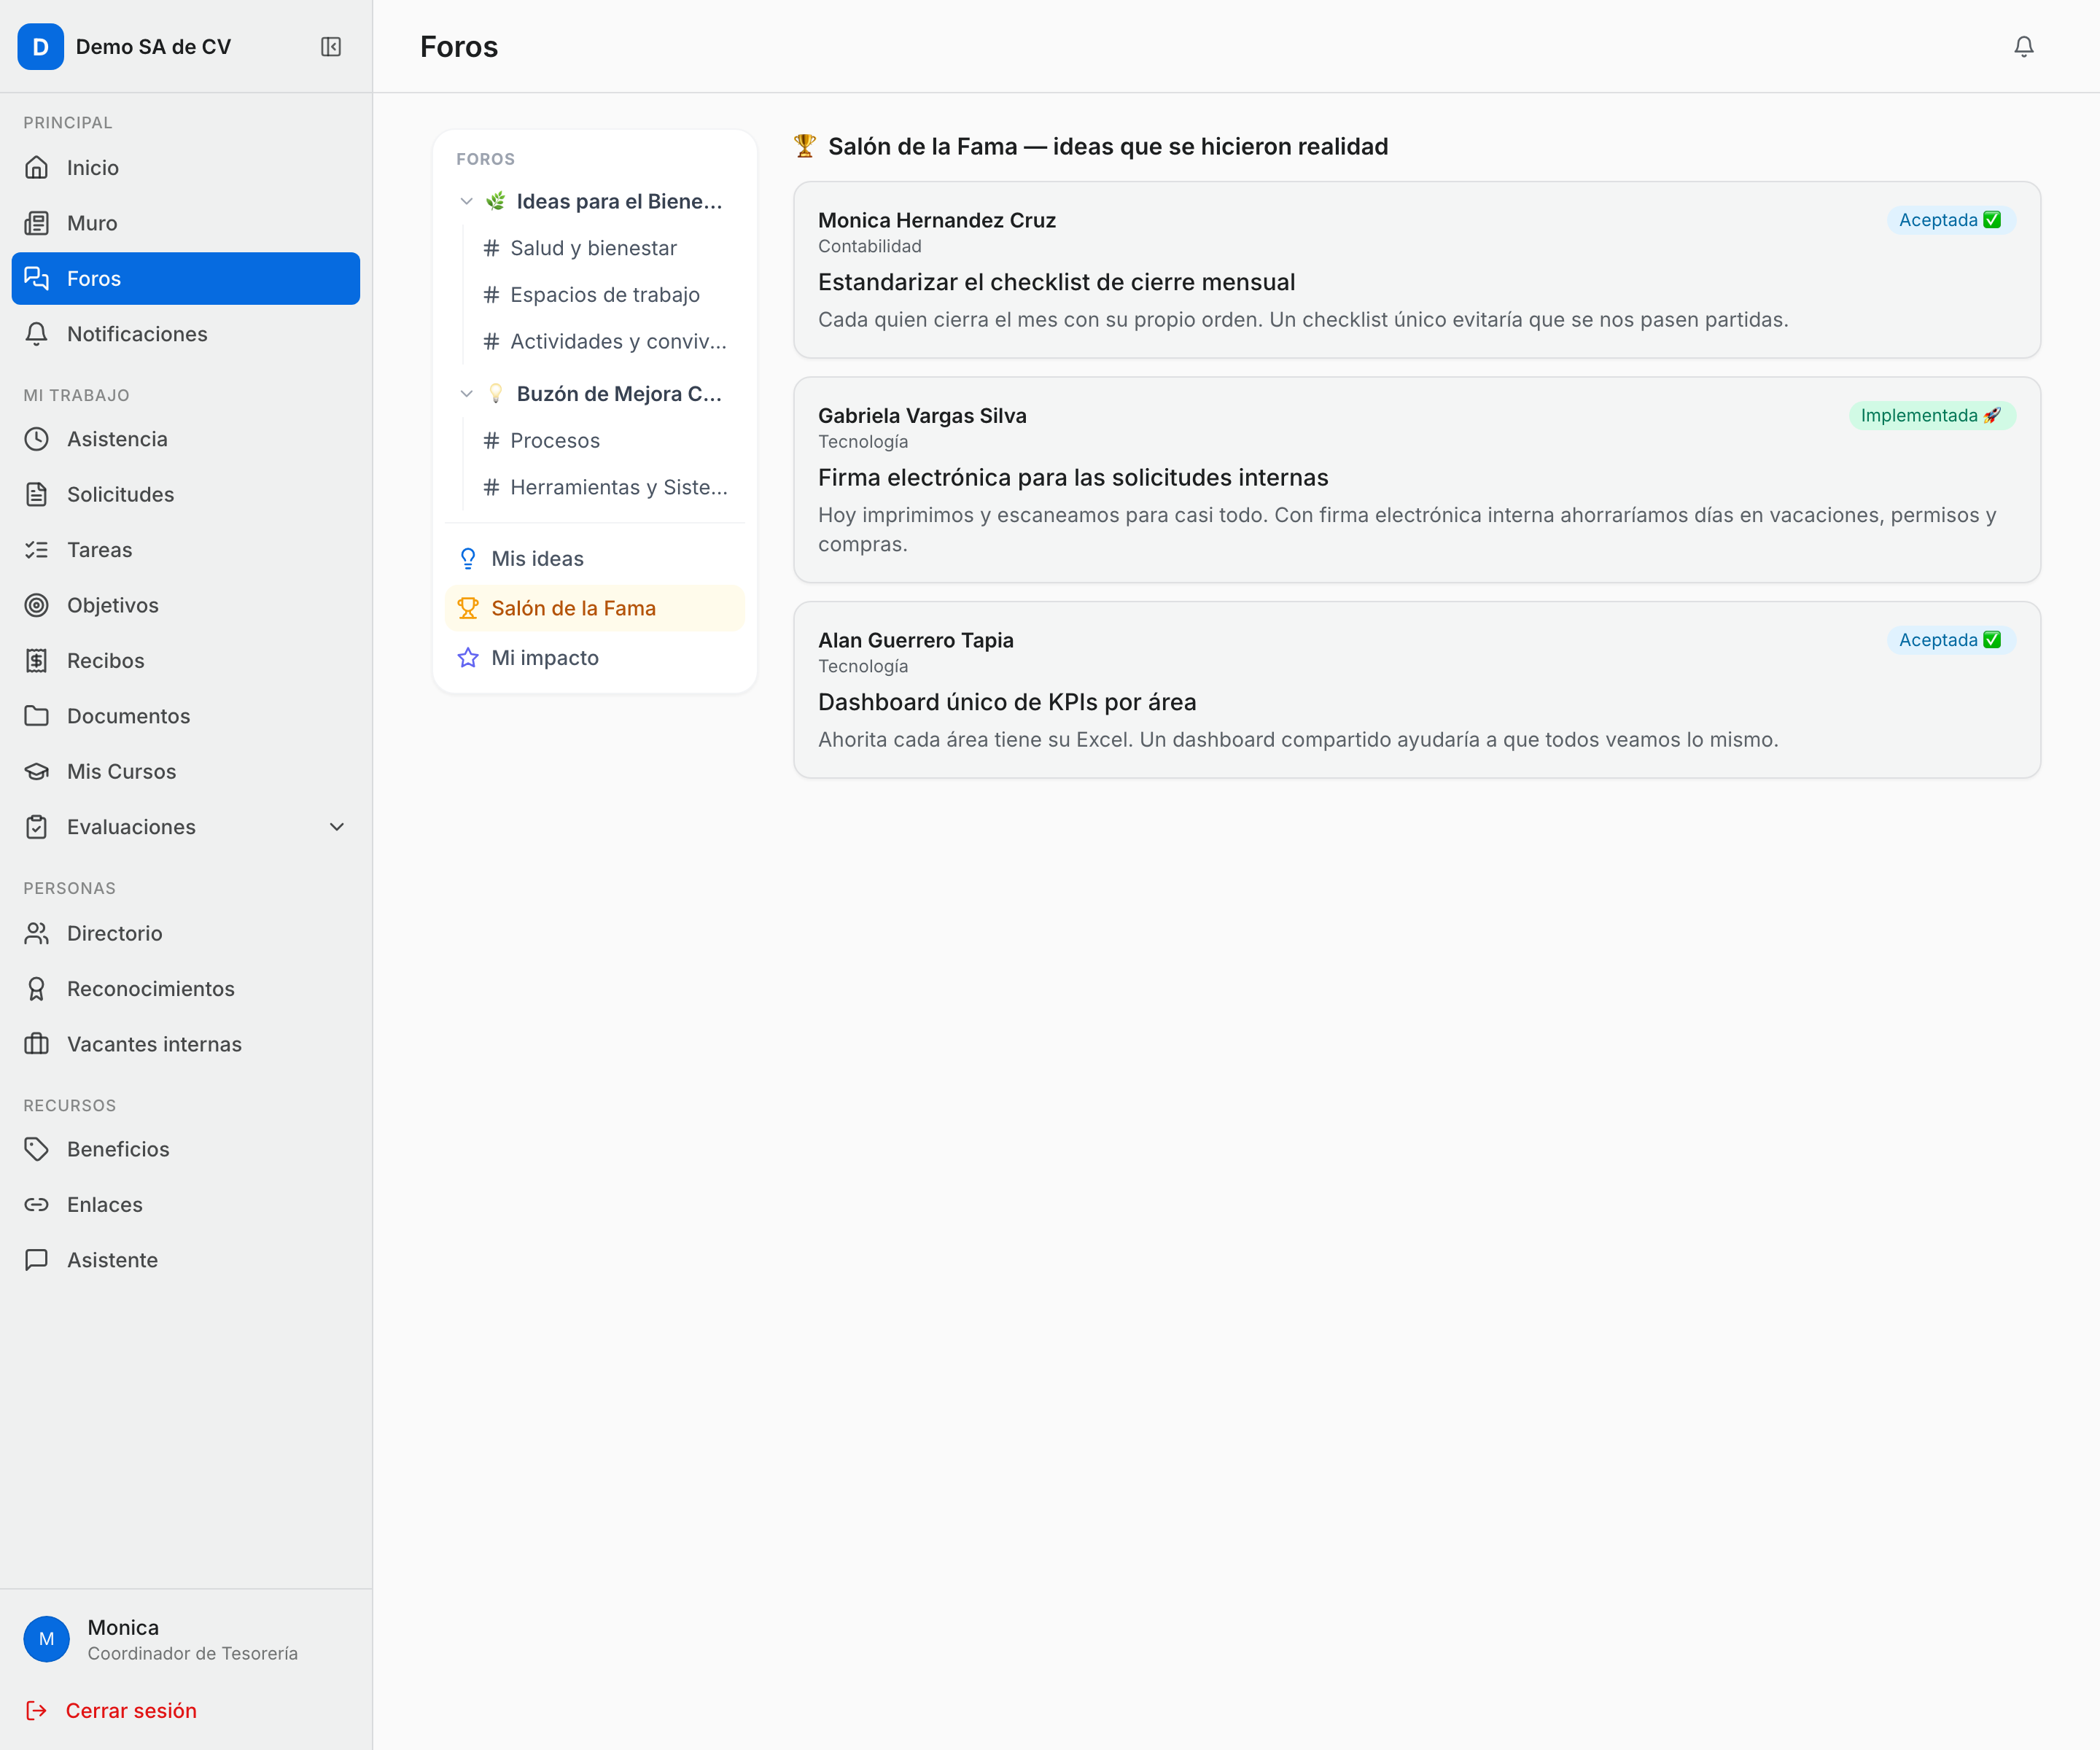Collapse the Buzón de Mejora forum group
This screenshot has height=1750, width=2100.
(466, 394)
